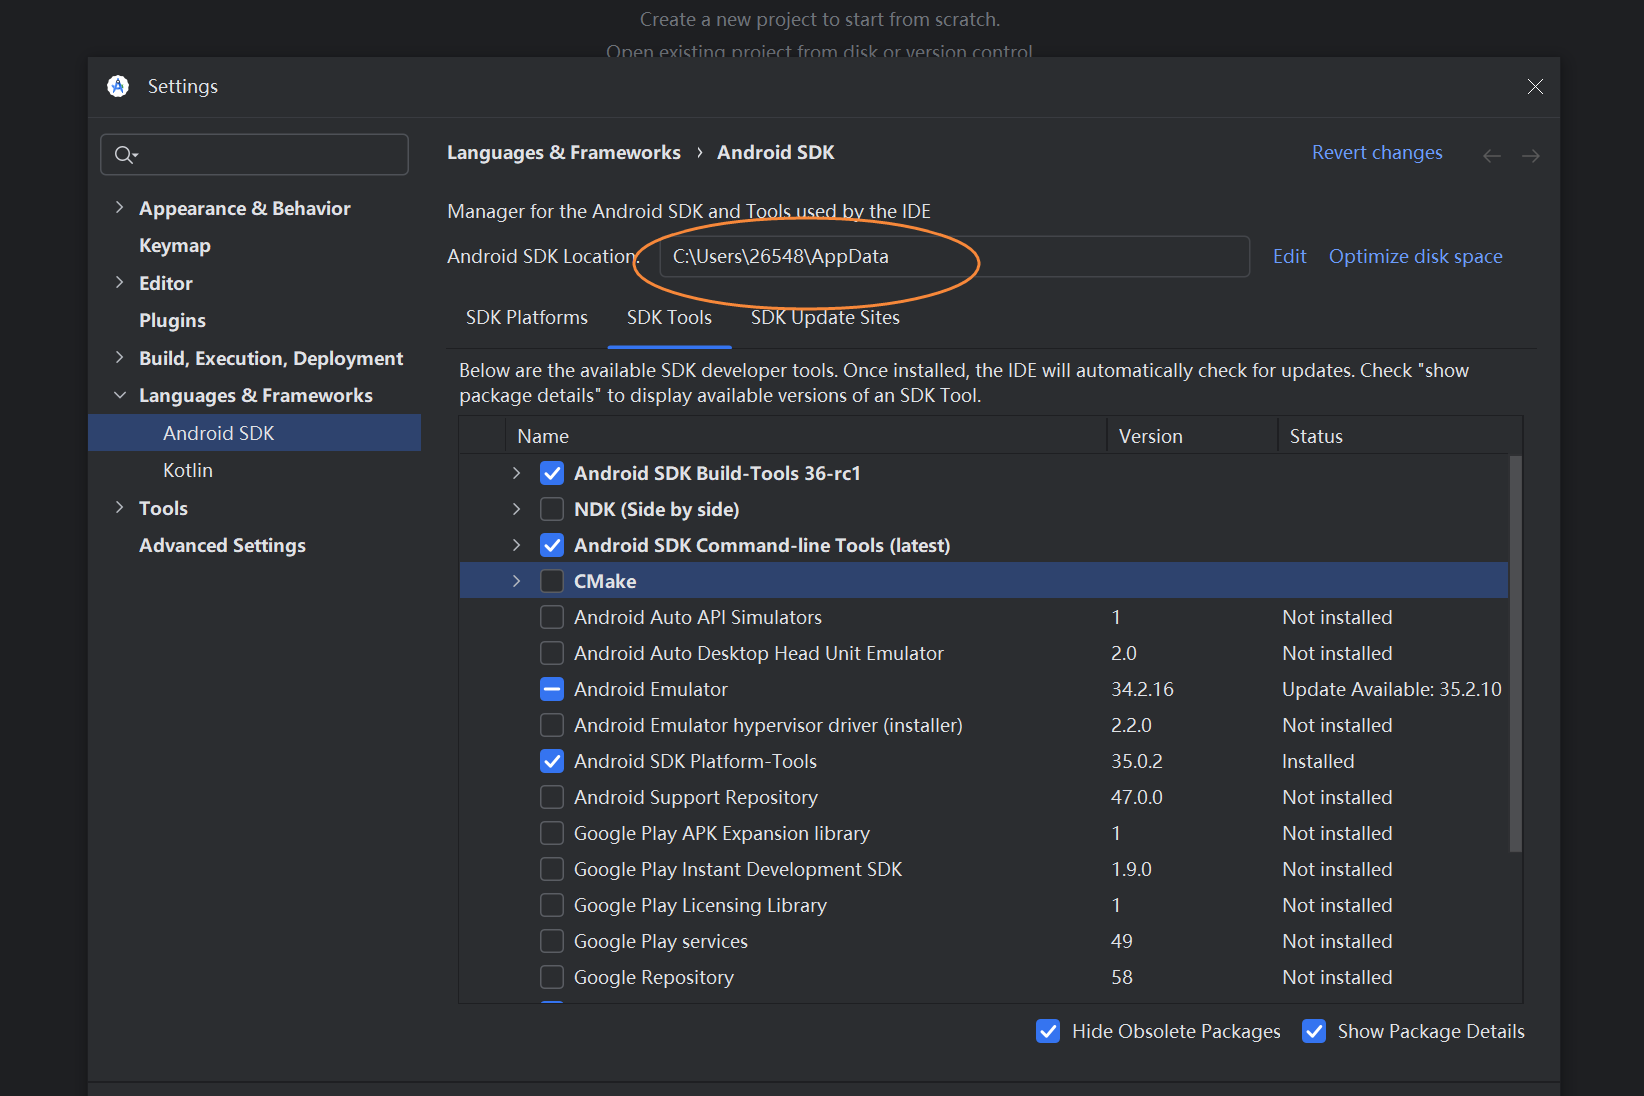Expand Android SDK Command-line Tools row
The height and width of the screenshot is (1096, 1644).
[x=516, y=545]
